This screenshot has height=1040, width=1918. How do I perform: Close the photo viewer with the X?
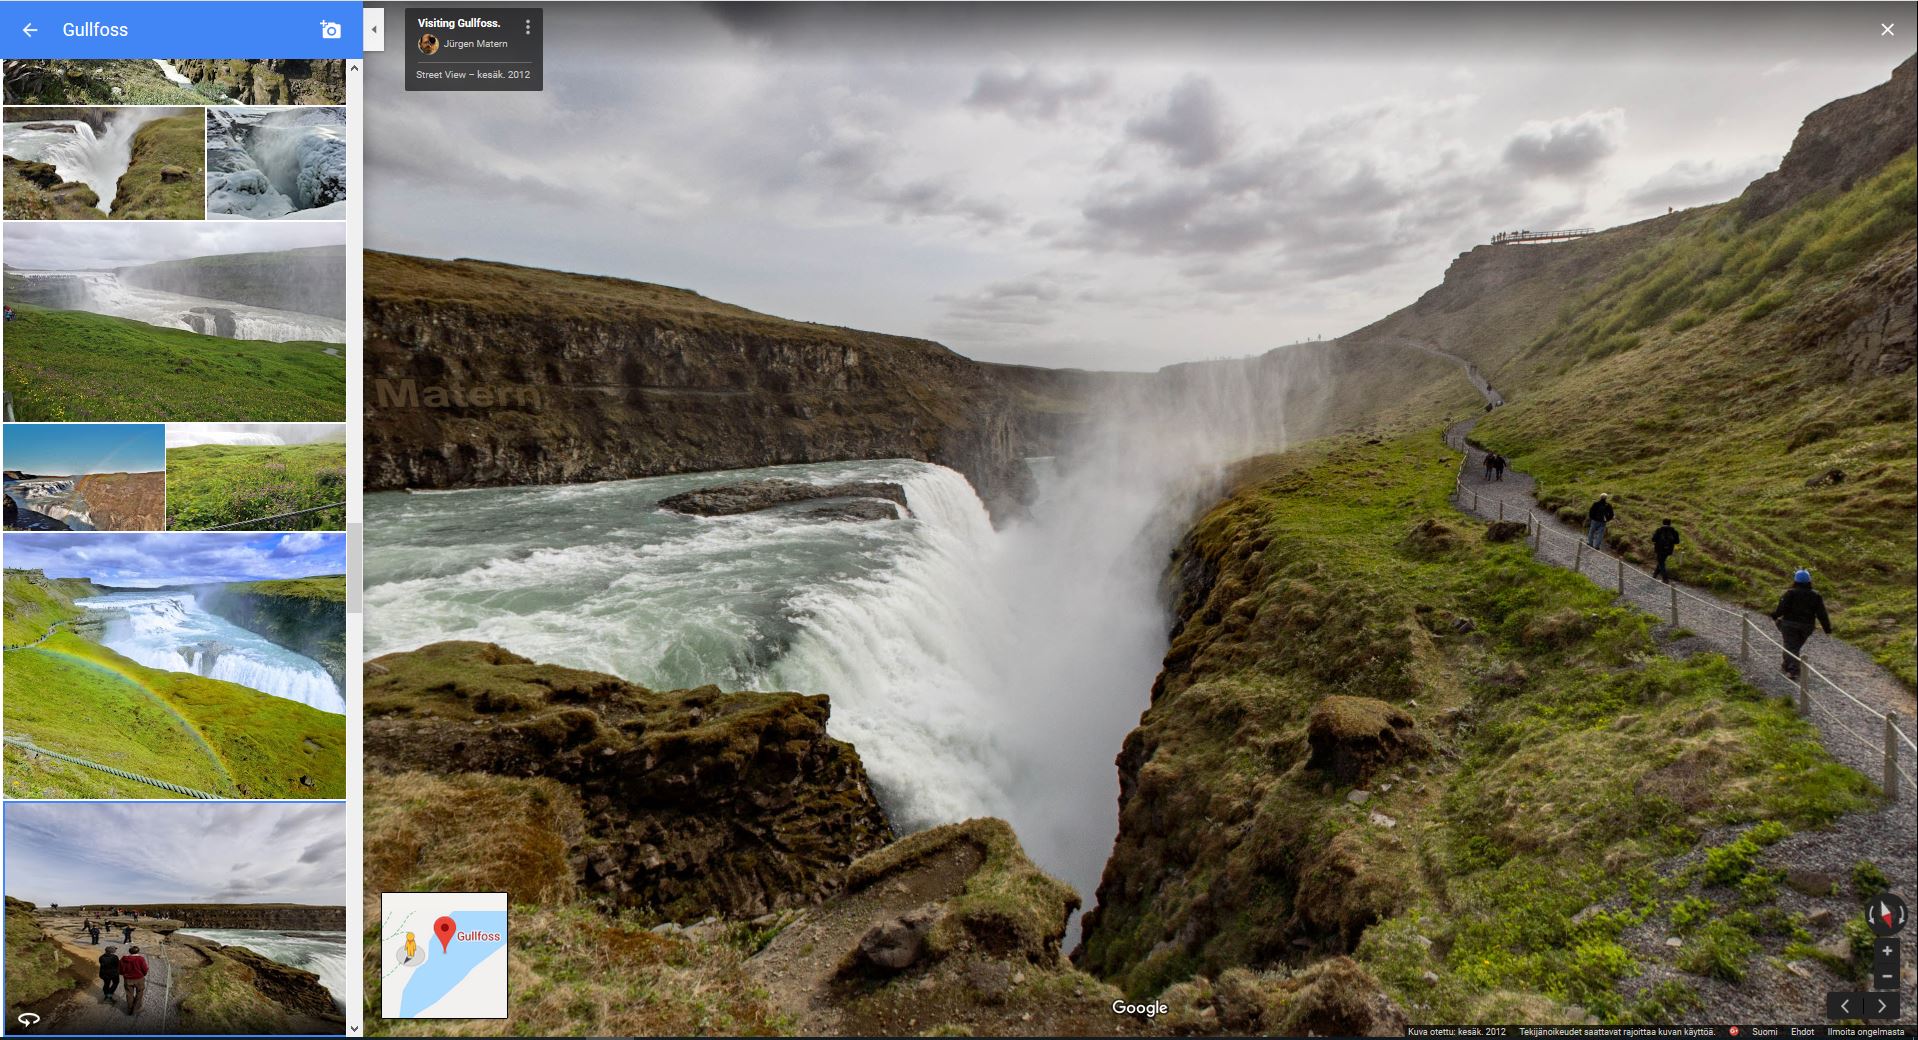click(x=1887, y=30)
